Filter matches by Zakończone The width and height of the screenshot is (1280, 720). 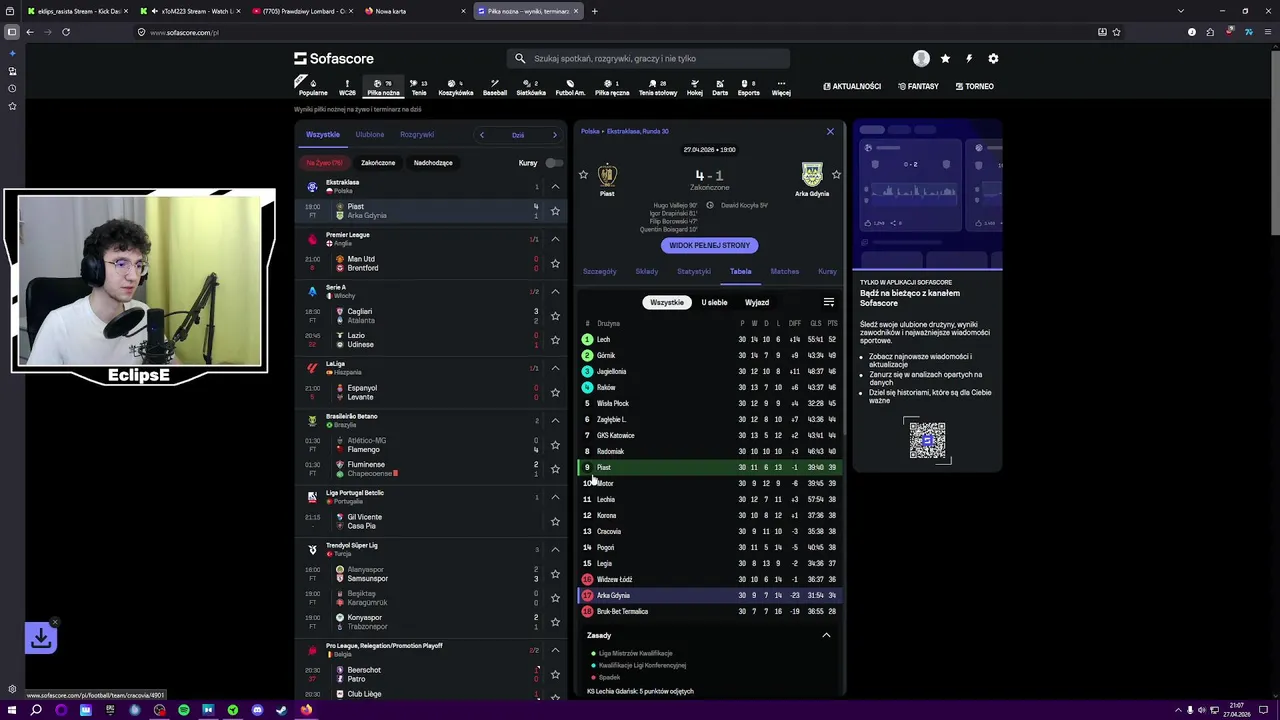378,163
